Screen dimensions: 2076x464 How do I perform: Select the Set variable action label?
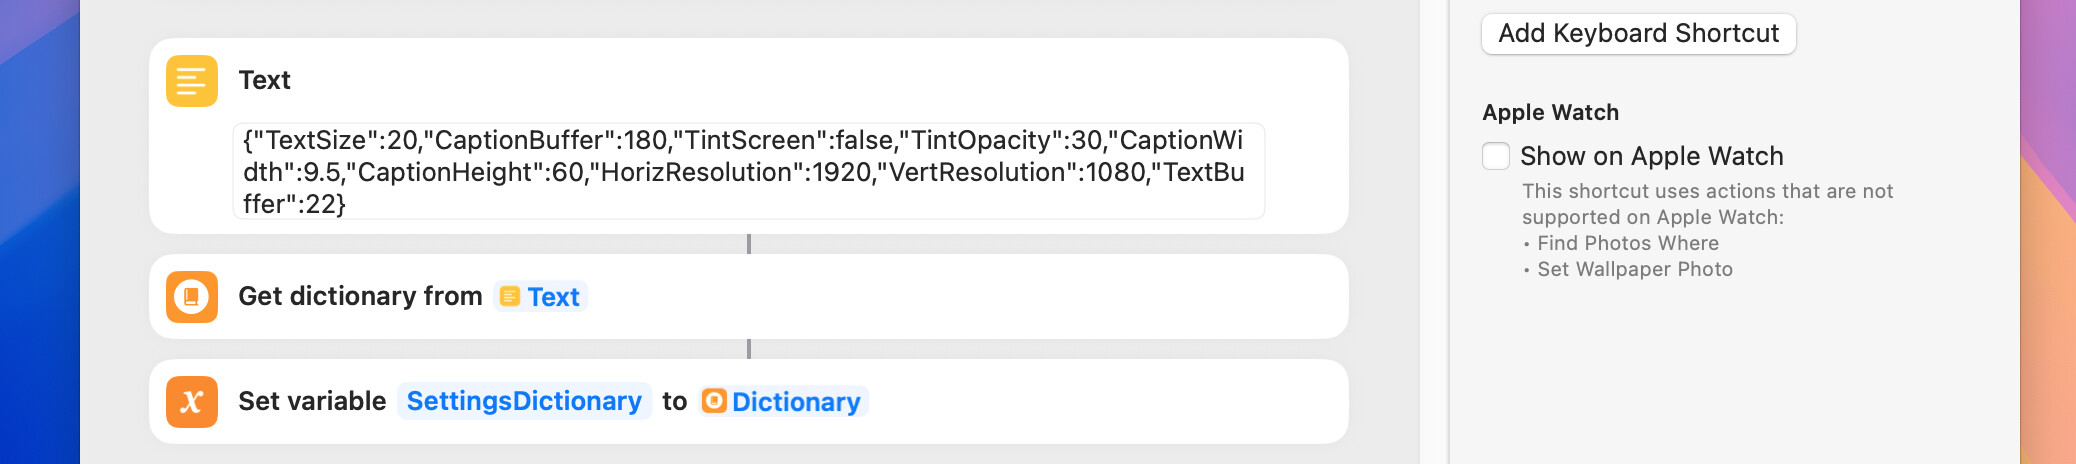[x=312, y=401]
